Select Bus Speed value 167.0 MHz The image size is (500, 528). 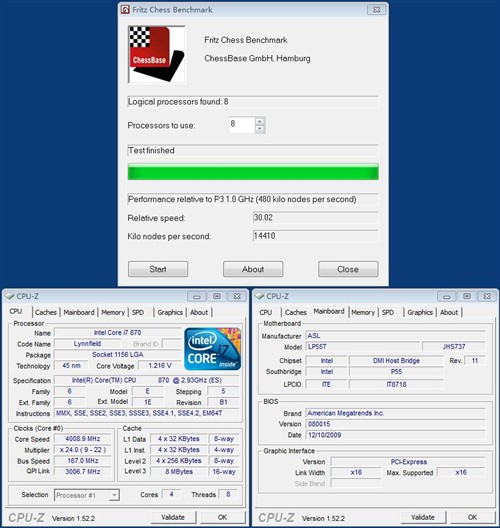pos(83,461)
